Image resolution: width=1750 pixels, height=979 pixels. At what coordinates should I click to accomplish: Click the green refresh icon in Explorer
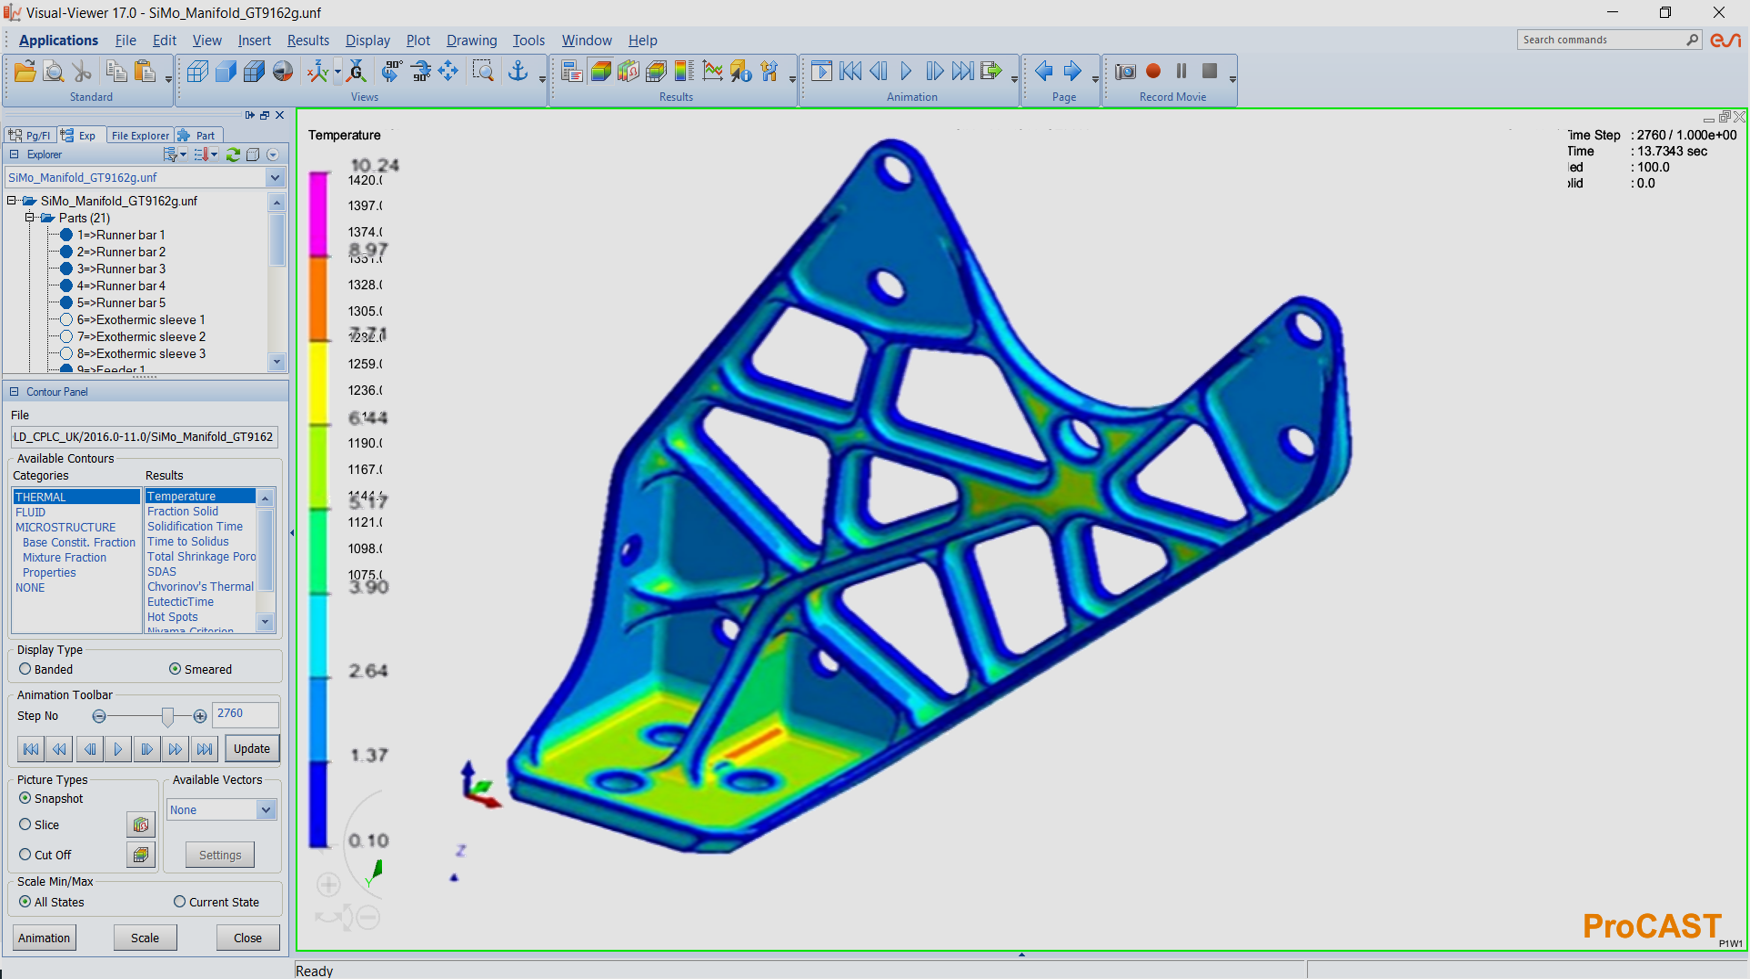click(233, 155)
